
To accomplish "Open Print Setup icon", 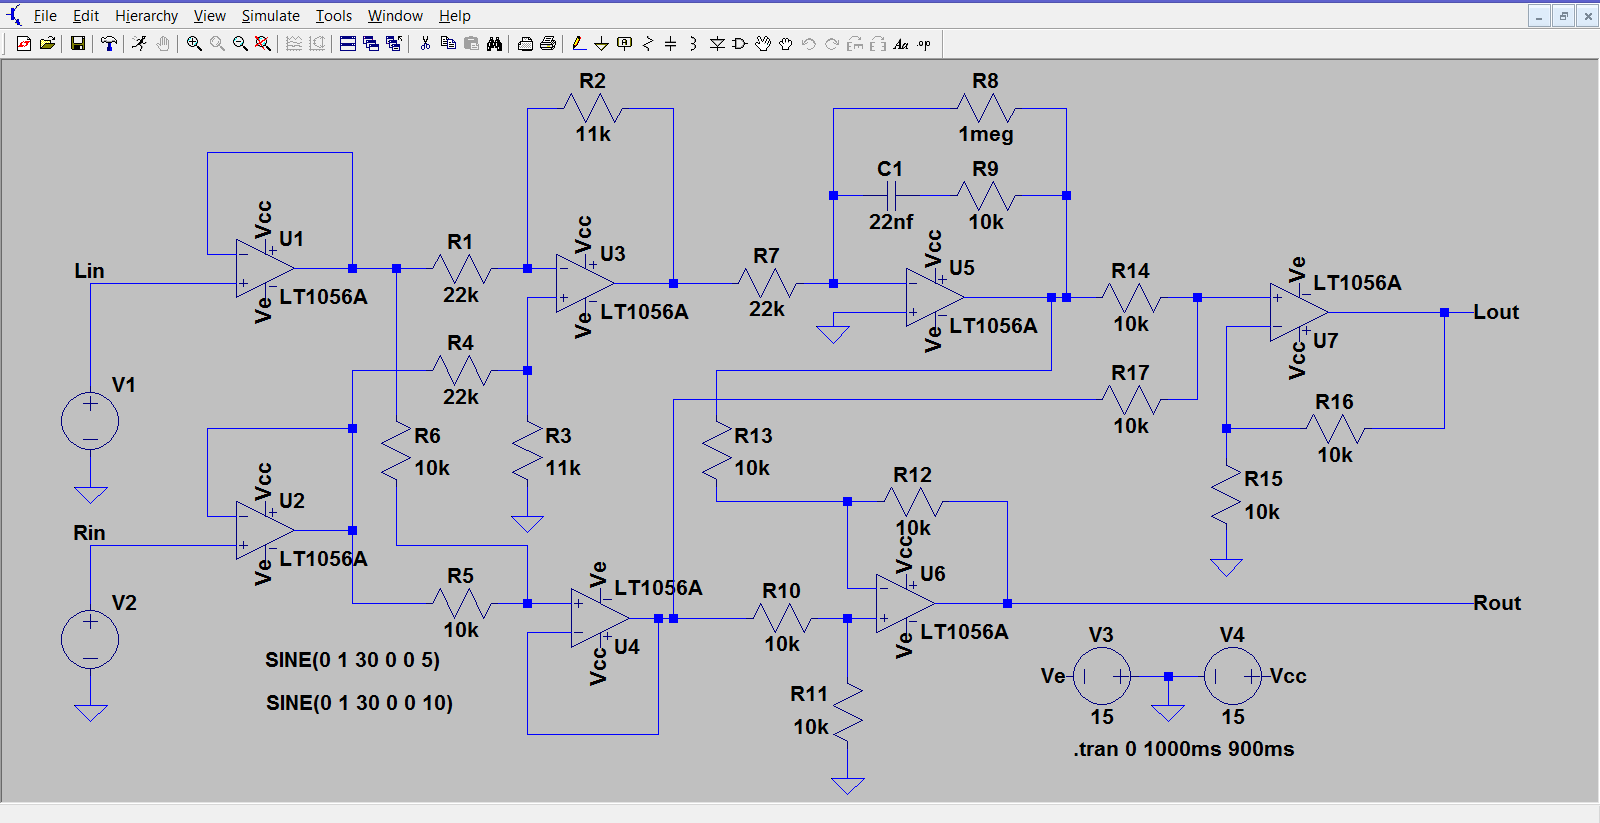I will tap(525, 44).
